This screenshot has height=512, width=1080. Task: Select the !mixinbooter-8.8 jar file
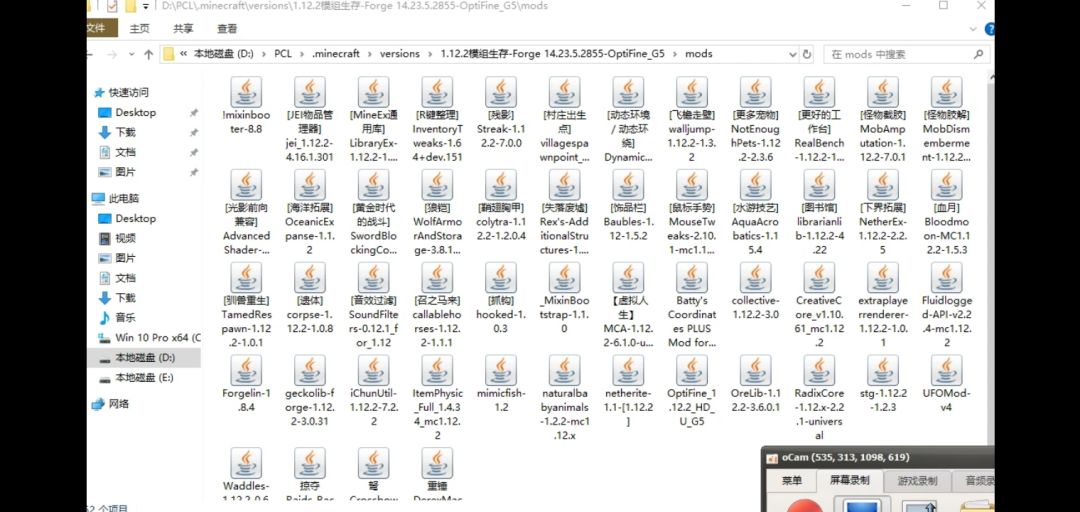(x=246, y=105)
